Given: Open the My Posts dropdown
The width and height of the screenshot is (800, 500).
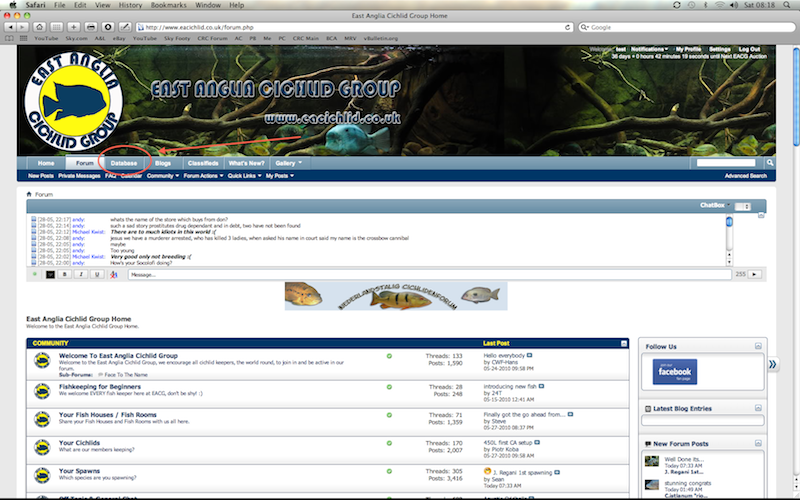Looking at the screenshot, I should point(280,176).
